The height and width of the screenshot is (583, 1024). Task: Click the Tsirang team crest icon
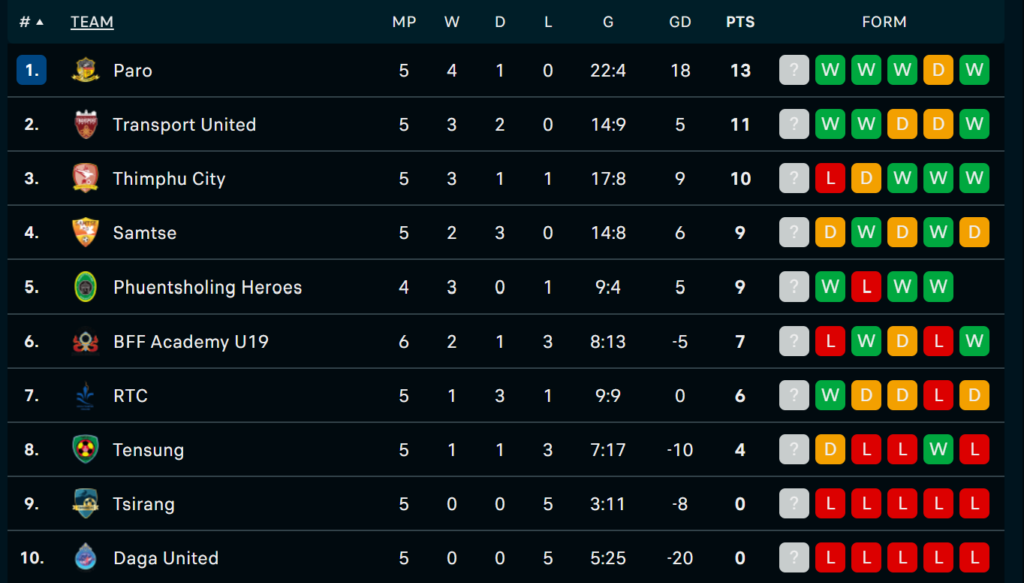pyautogui.click(x=86, y=503)
